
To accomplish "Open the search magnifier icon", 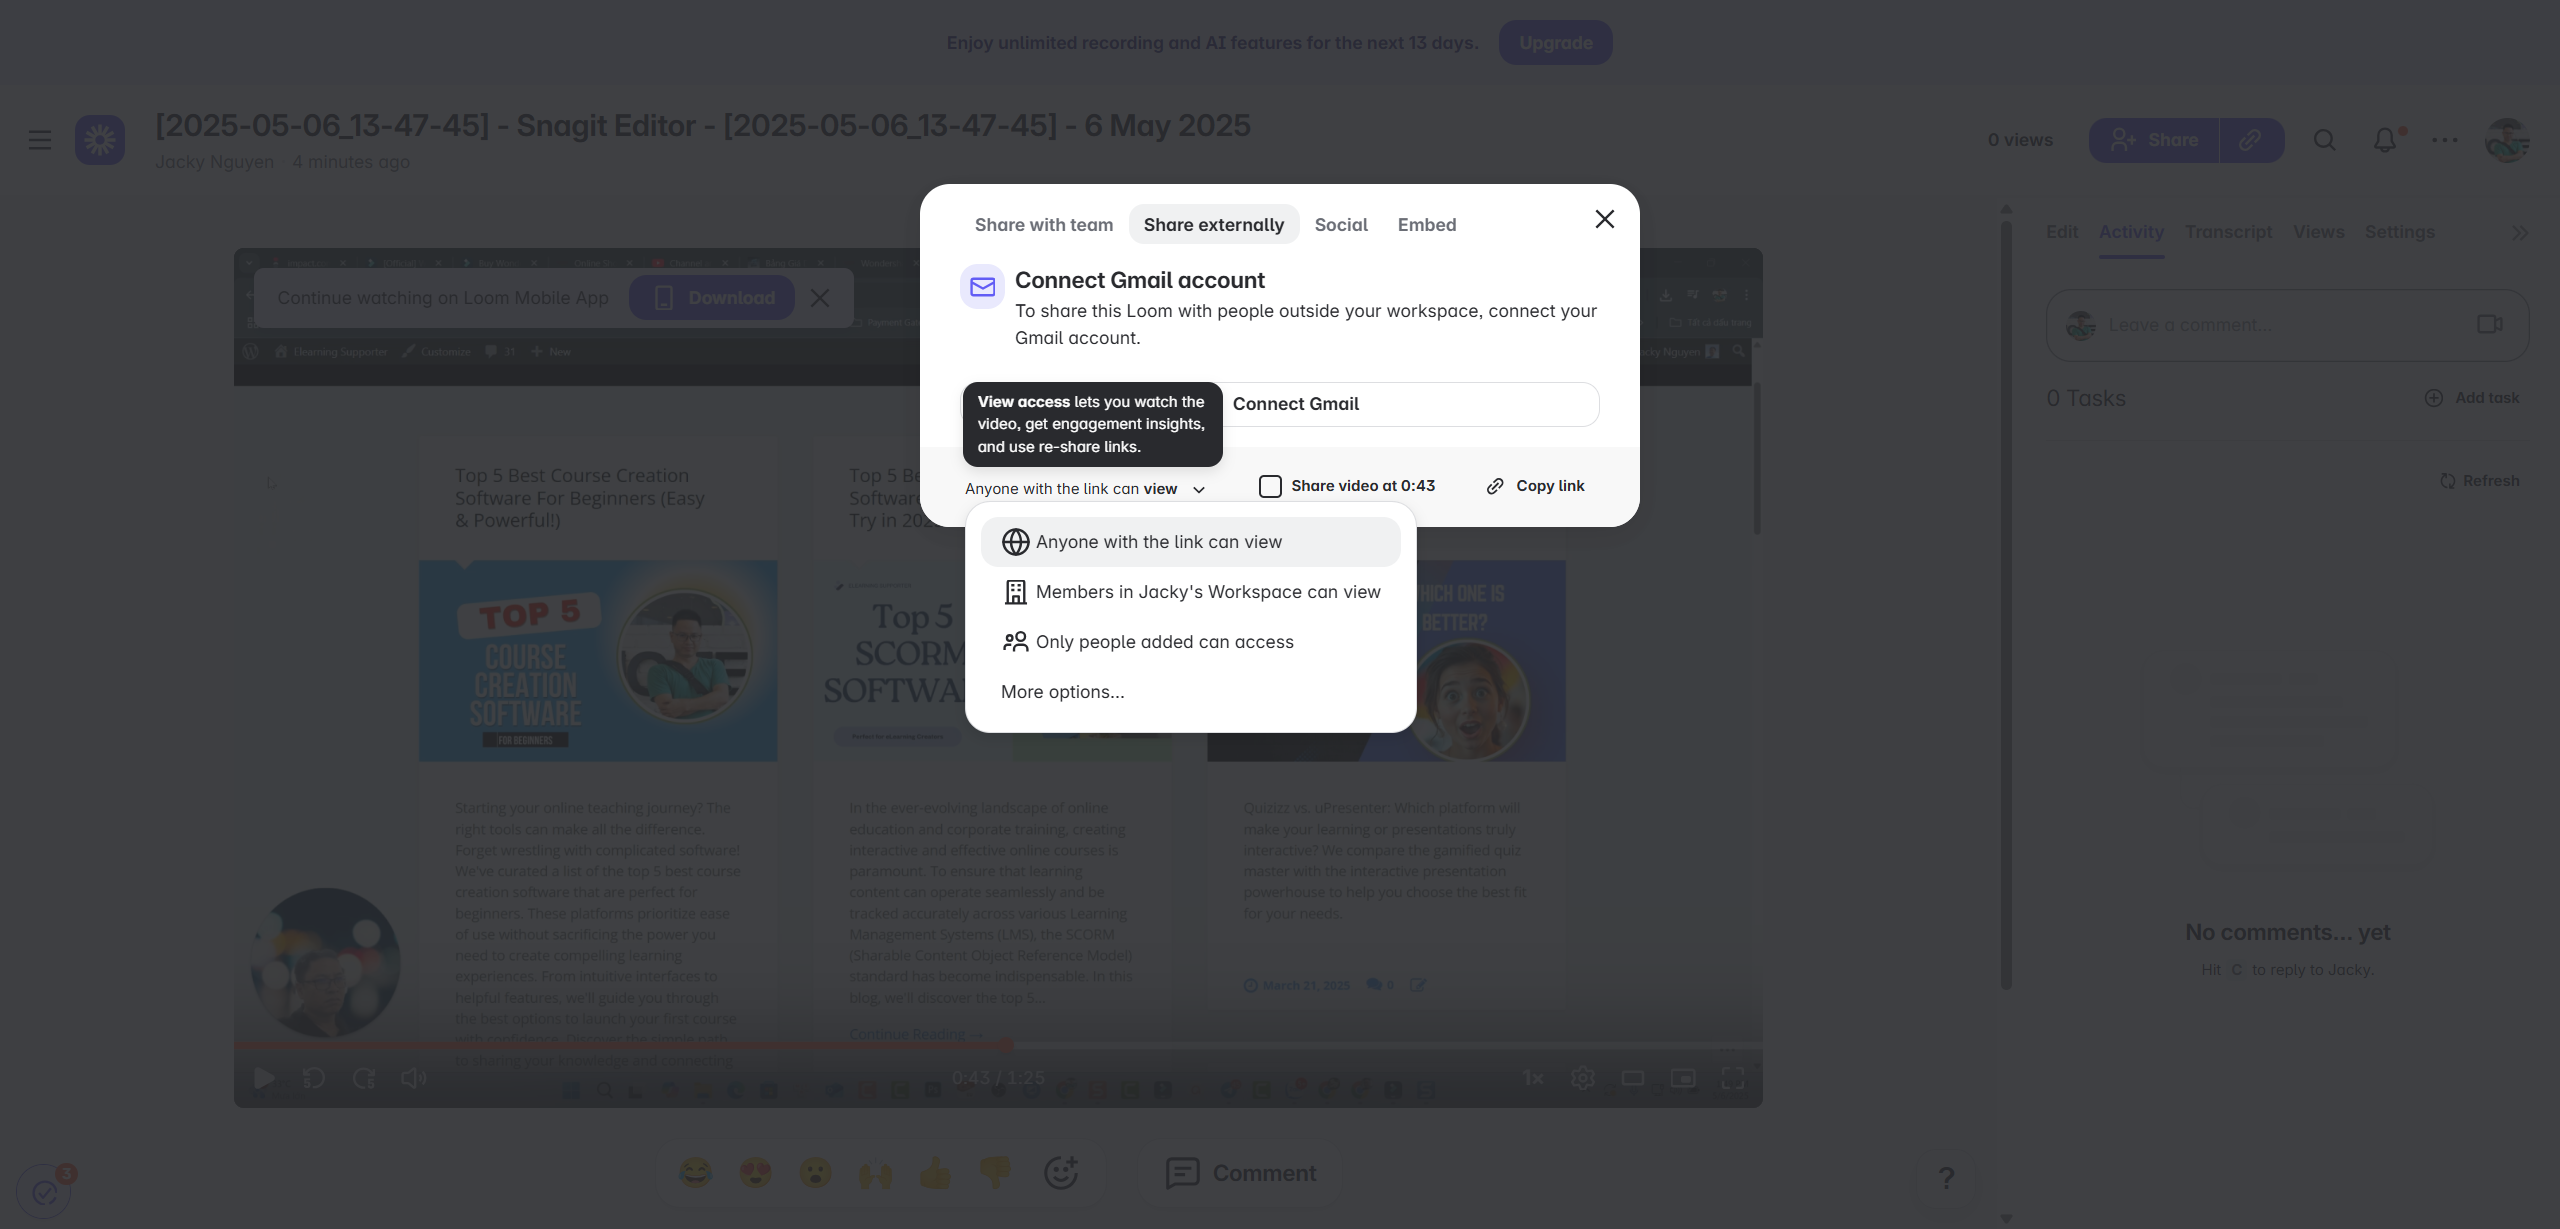I will click(2325, 140).
